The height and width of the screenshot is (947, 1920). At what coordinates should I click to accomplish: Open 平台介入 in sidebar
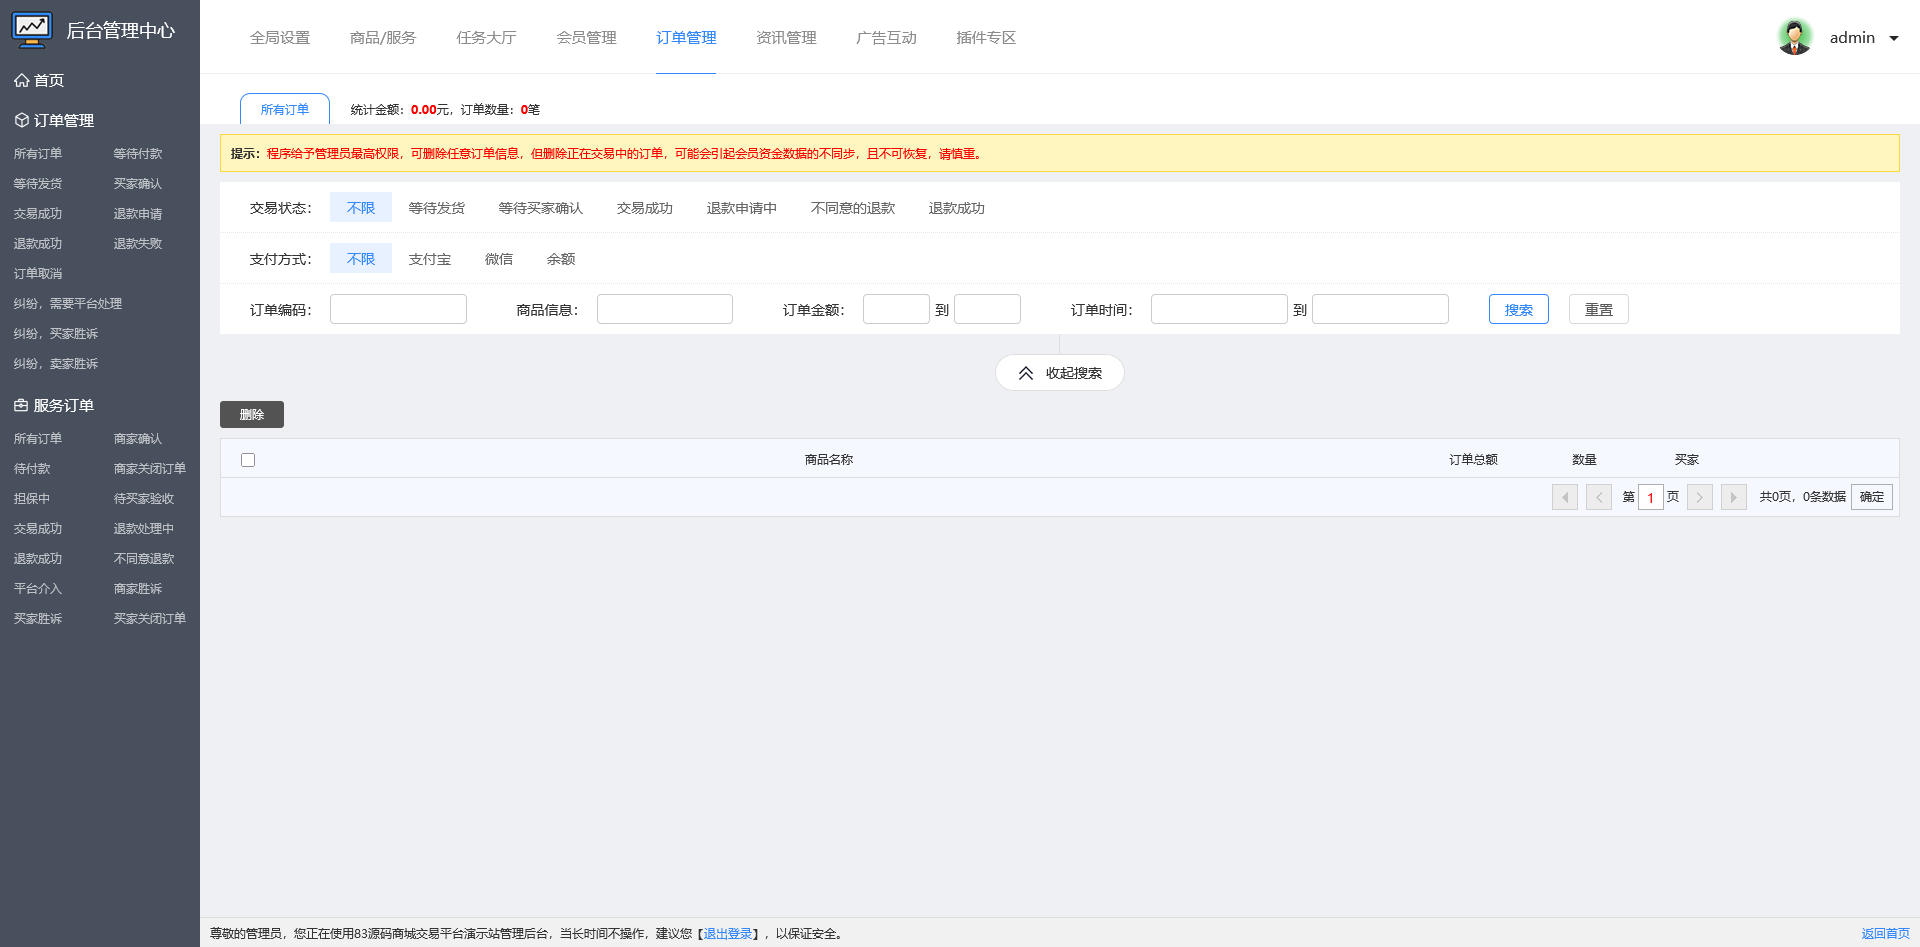pos(38,589)
